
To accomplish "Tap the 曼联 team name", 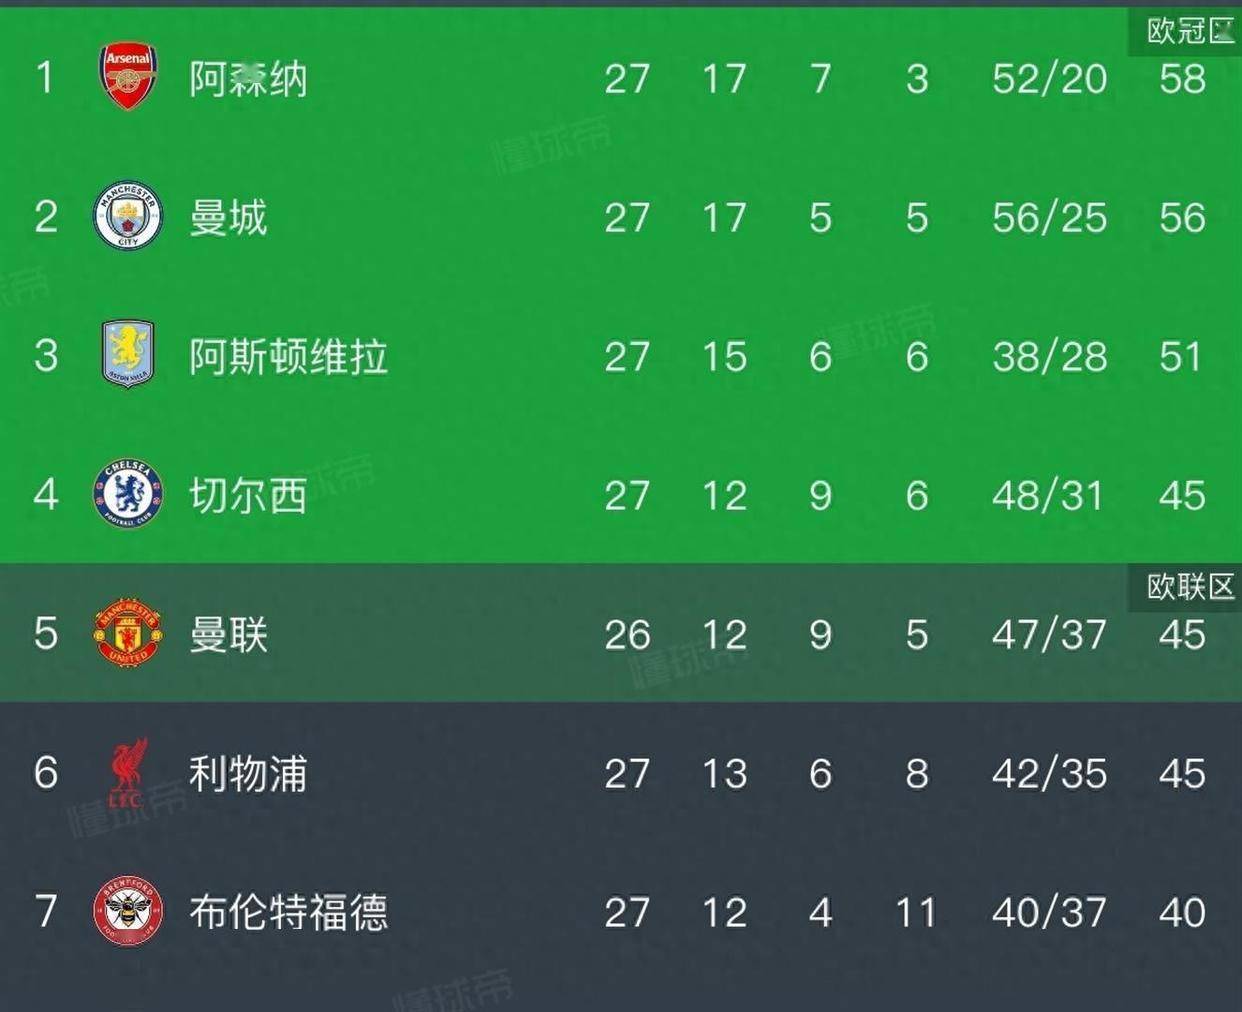I will pos(228,635).
